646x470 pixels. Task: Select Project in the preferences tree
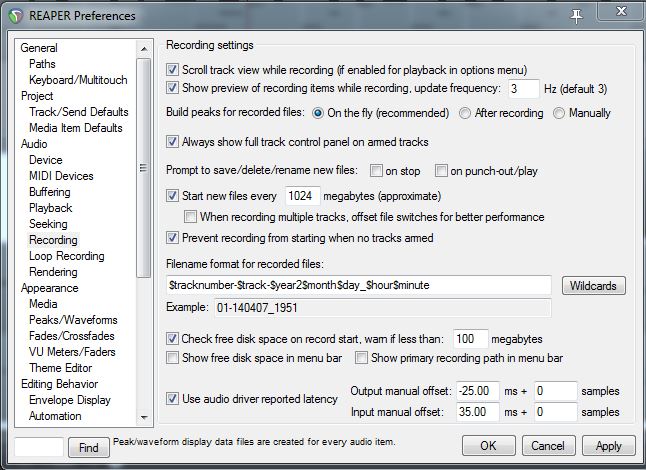tap(37, 96)
